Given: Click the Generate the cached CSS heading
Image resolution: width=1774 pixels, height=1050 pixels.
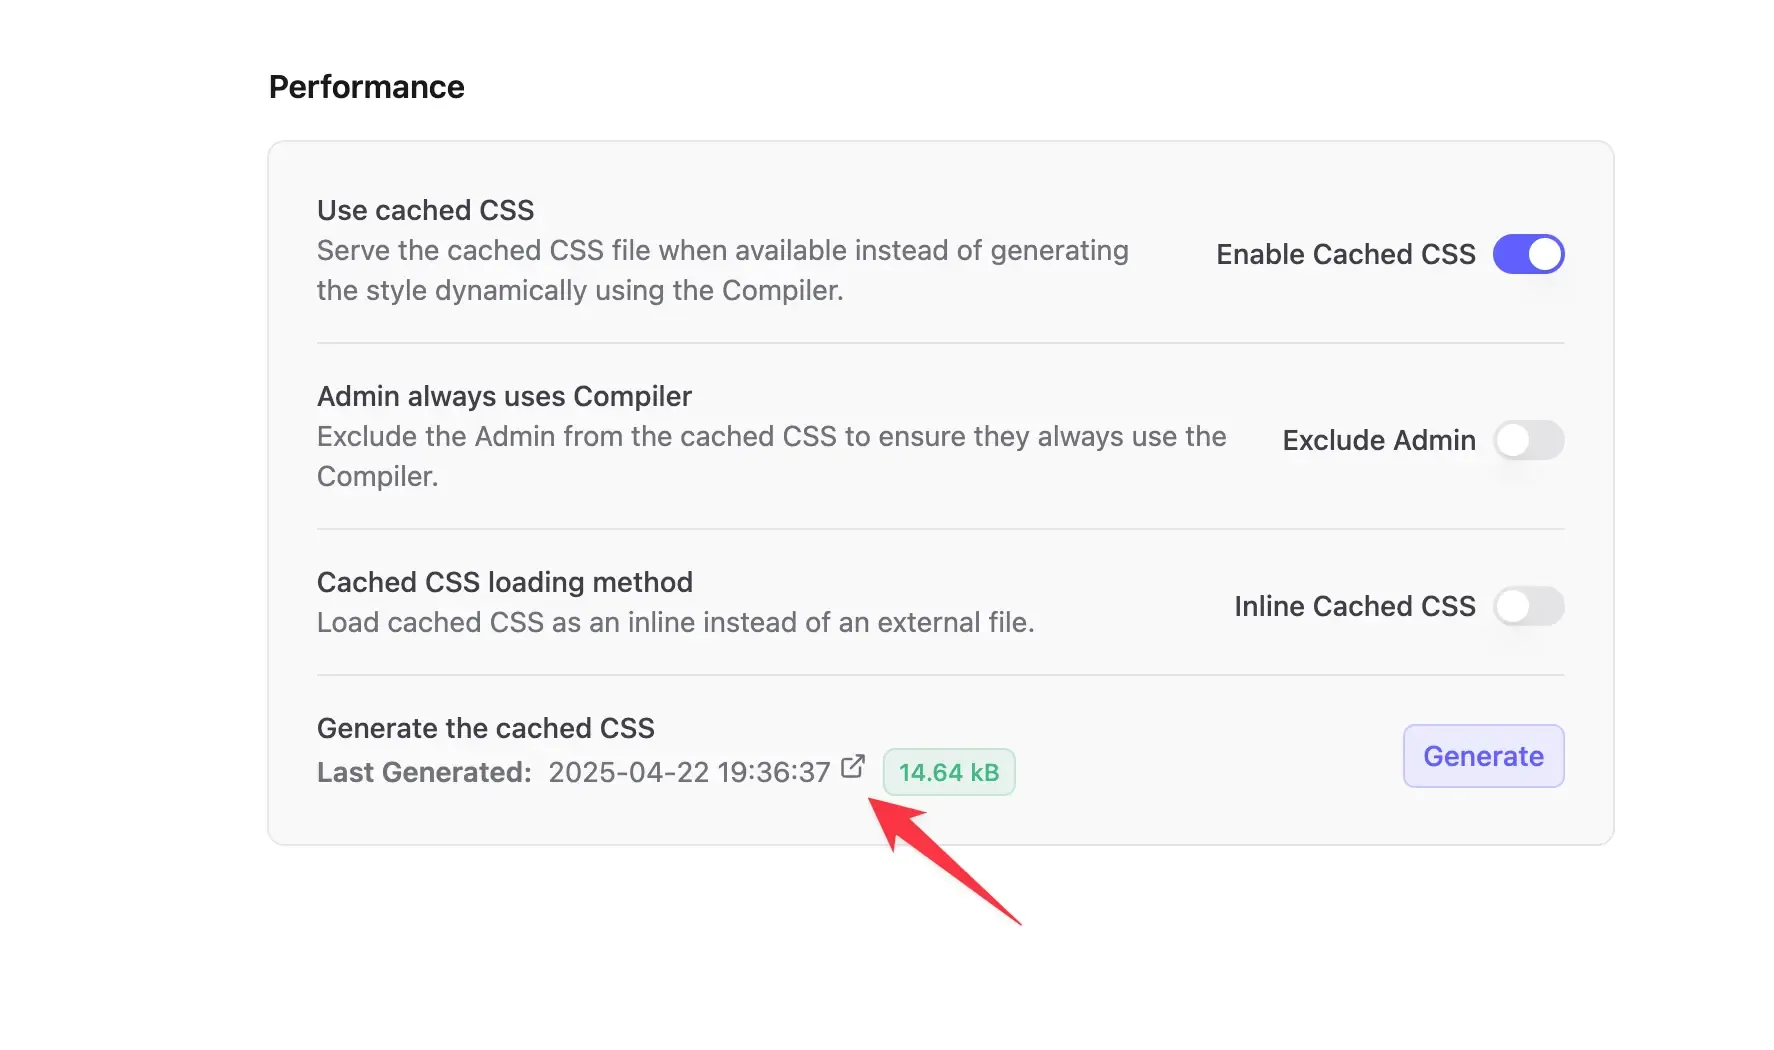Looking at the screenshot, I should (485, 728).
